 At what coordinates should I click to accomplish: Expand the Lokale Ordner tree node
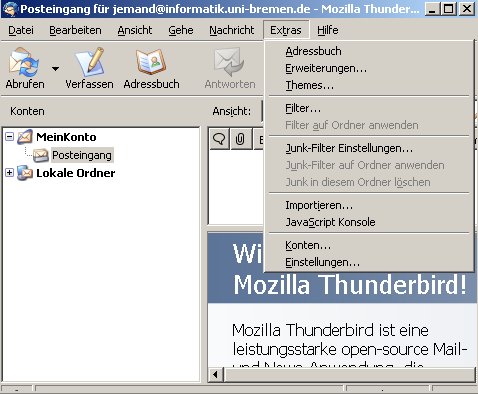click(10, 173)
